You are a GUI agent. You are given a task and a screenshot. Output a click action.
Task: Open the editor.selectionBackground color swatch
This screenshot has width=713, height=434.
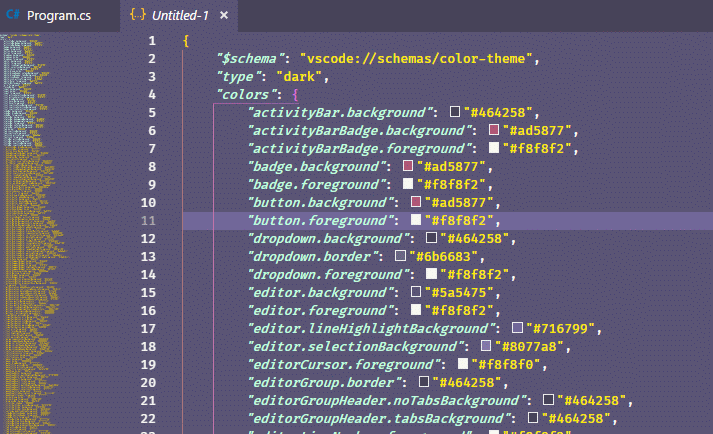point(486,347)
